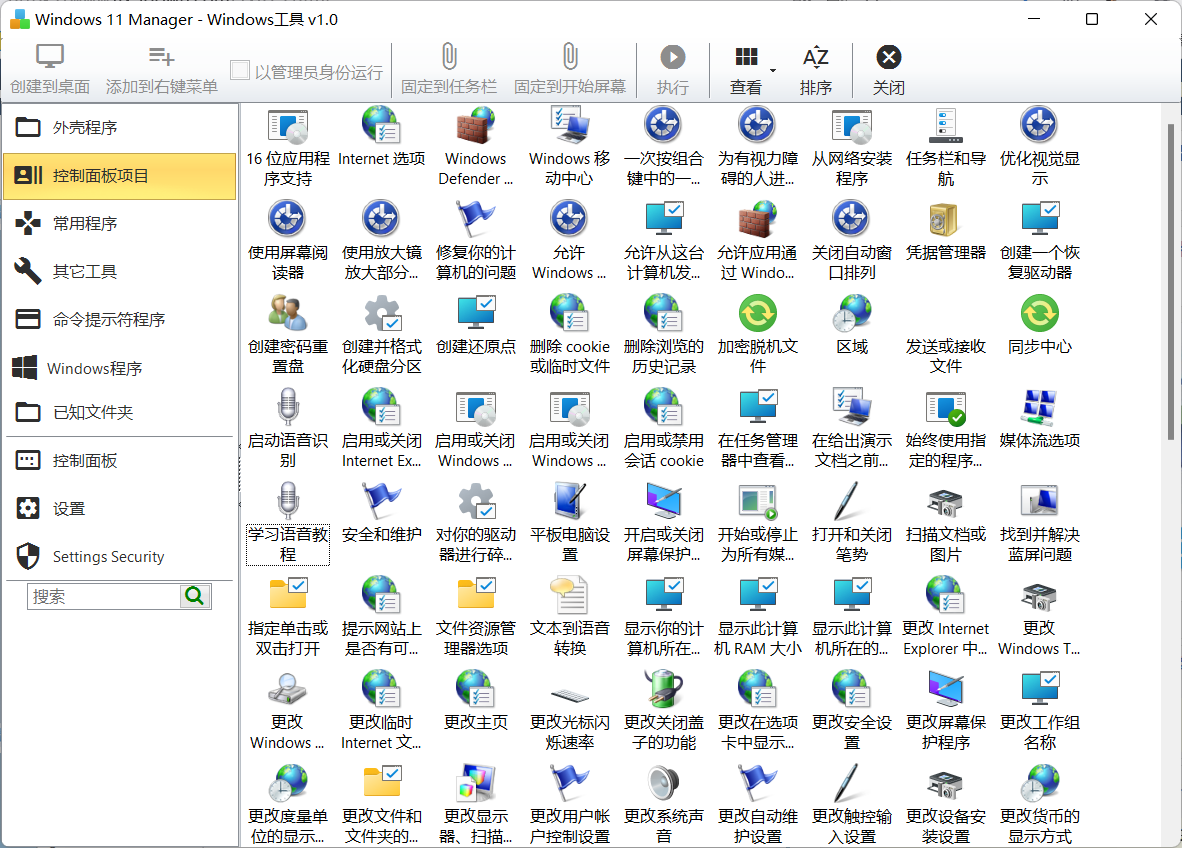Enable the 以管理员身份运行 checkbox
Image resolution: width=1182 pixels, height=848 pixels.
240,71
